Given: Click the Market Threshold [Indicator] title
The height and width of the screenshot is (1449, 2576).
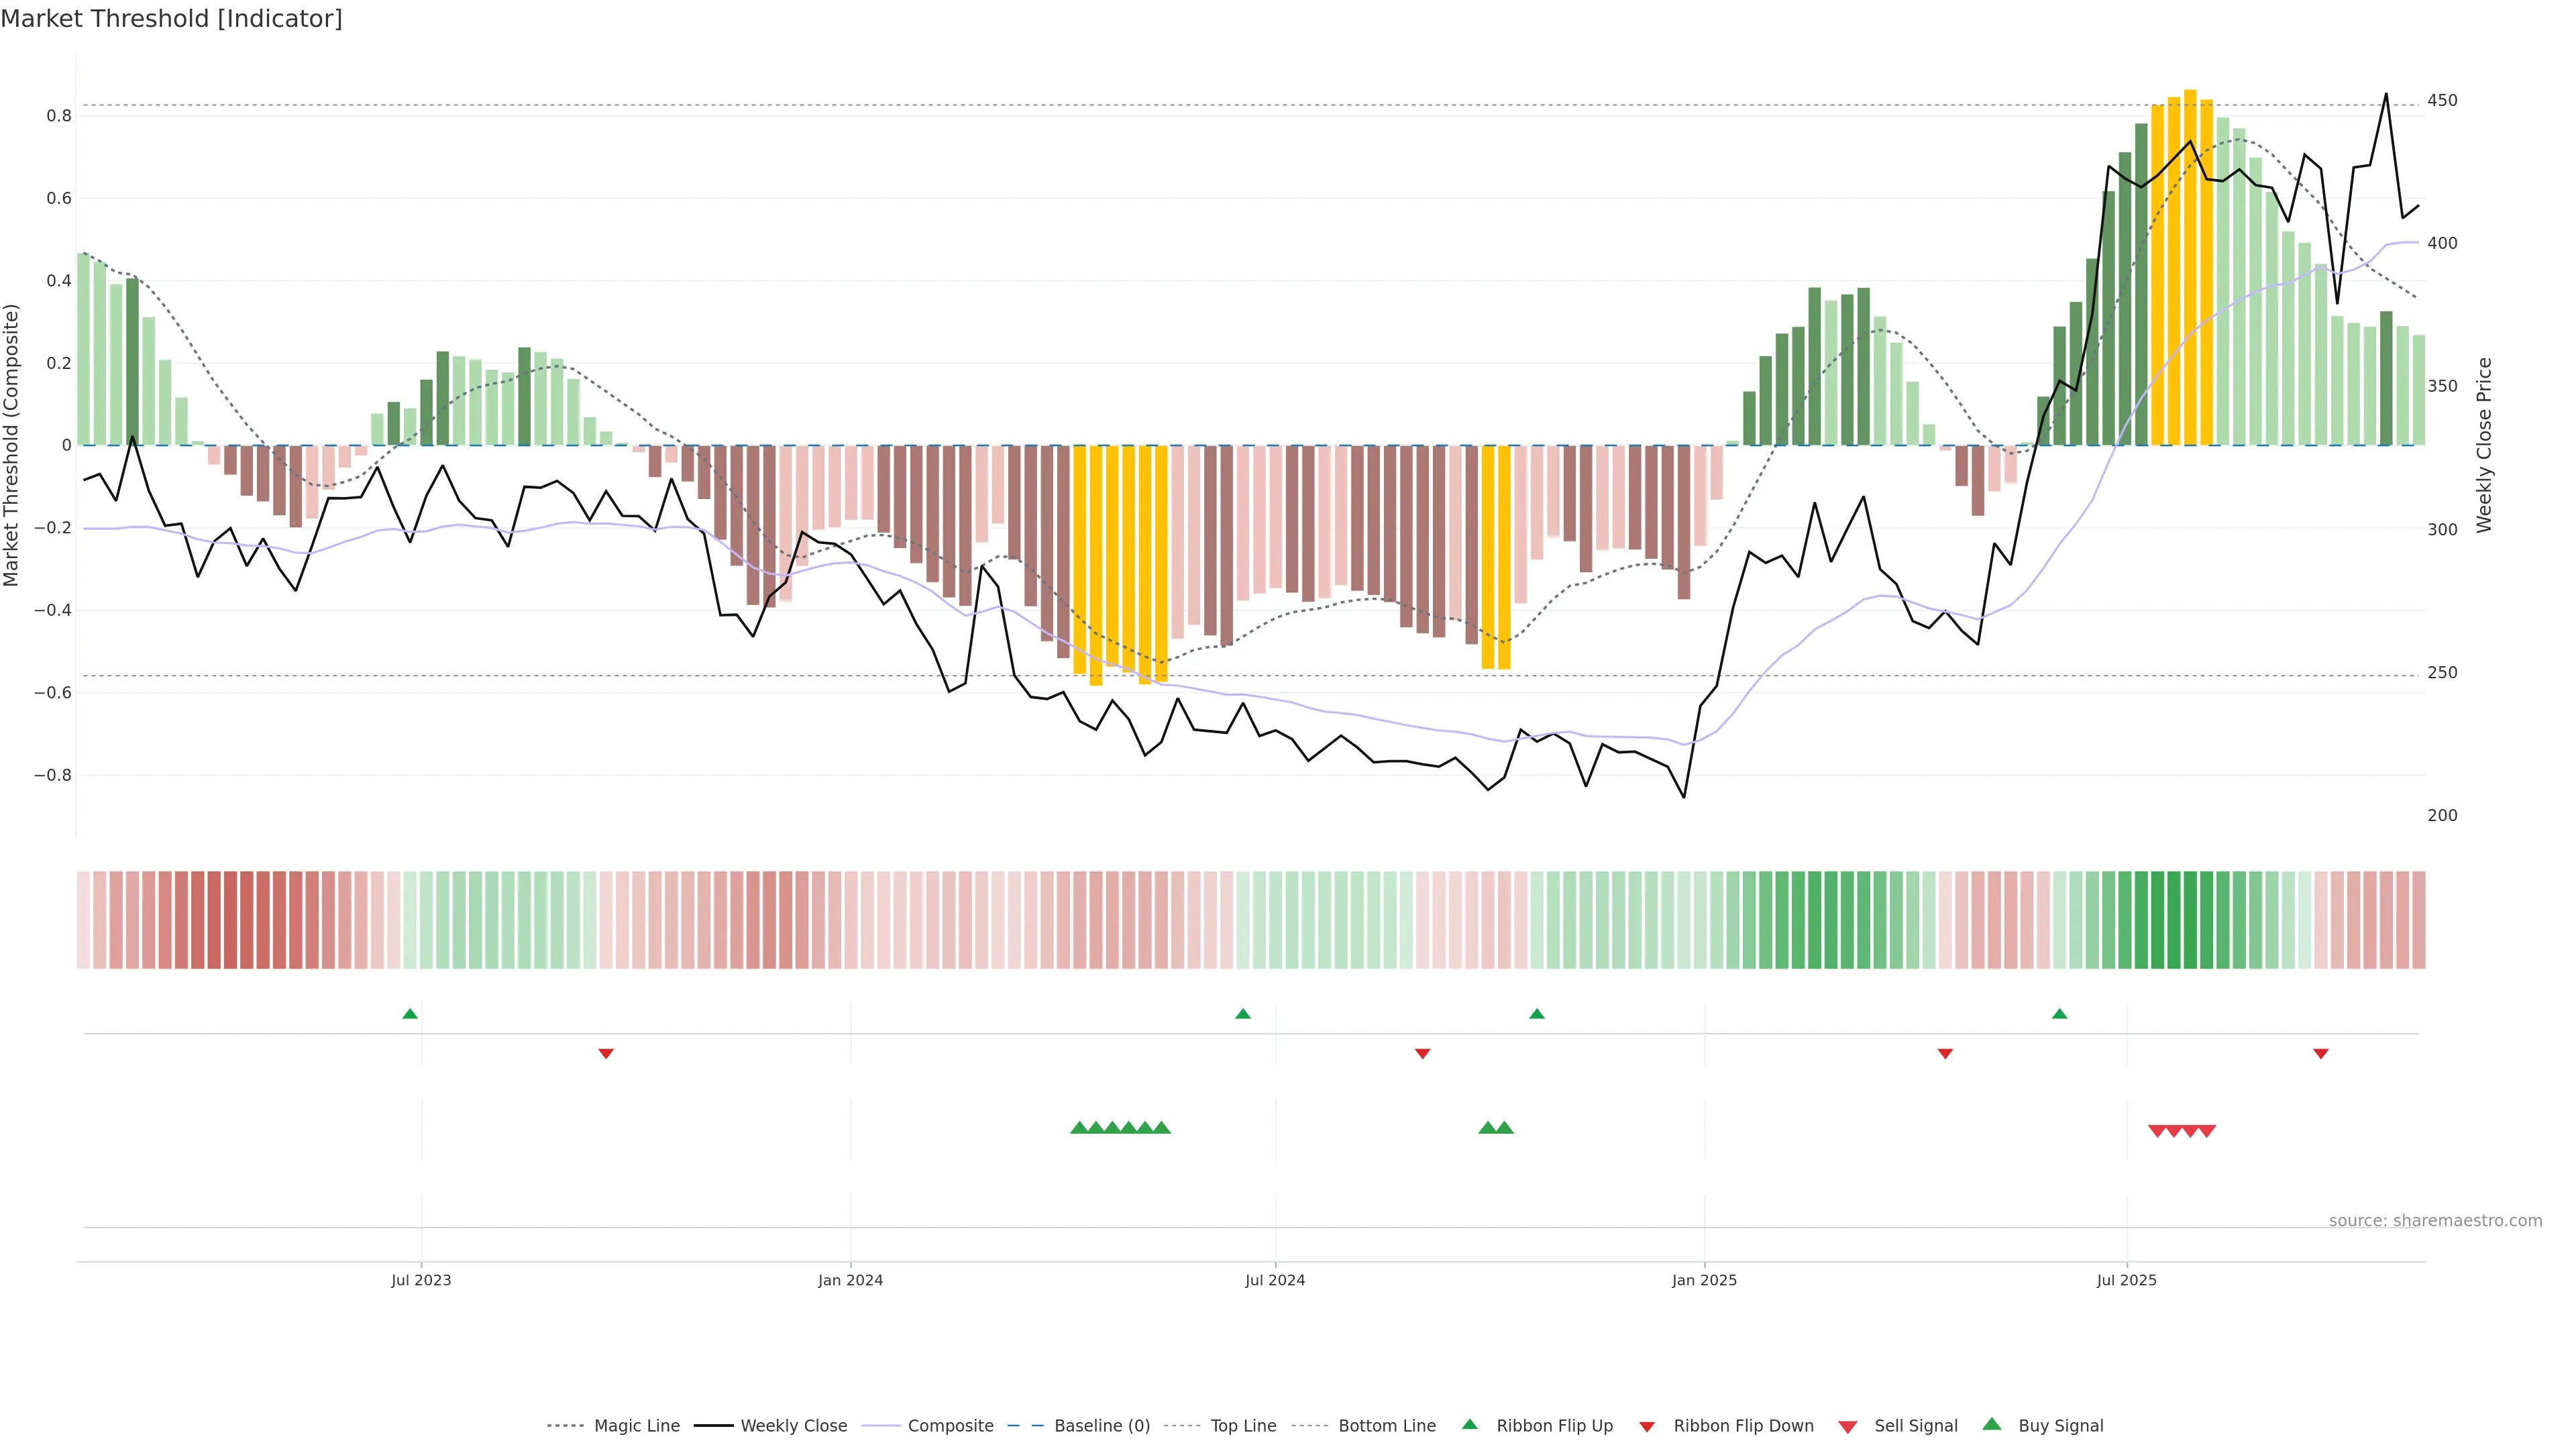Looking at the screenshot, I should pos(171,19).
